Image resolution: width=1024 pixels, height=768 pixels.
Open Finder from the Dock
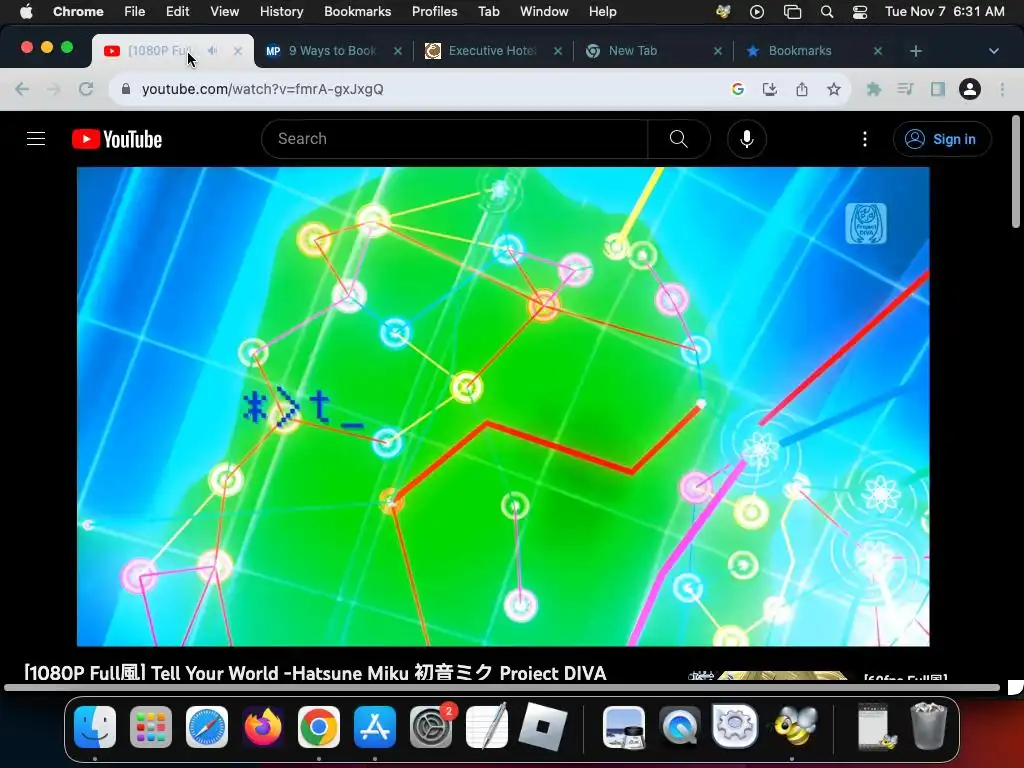95,726
